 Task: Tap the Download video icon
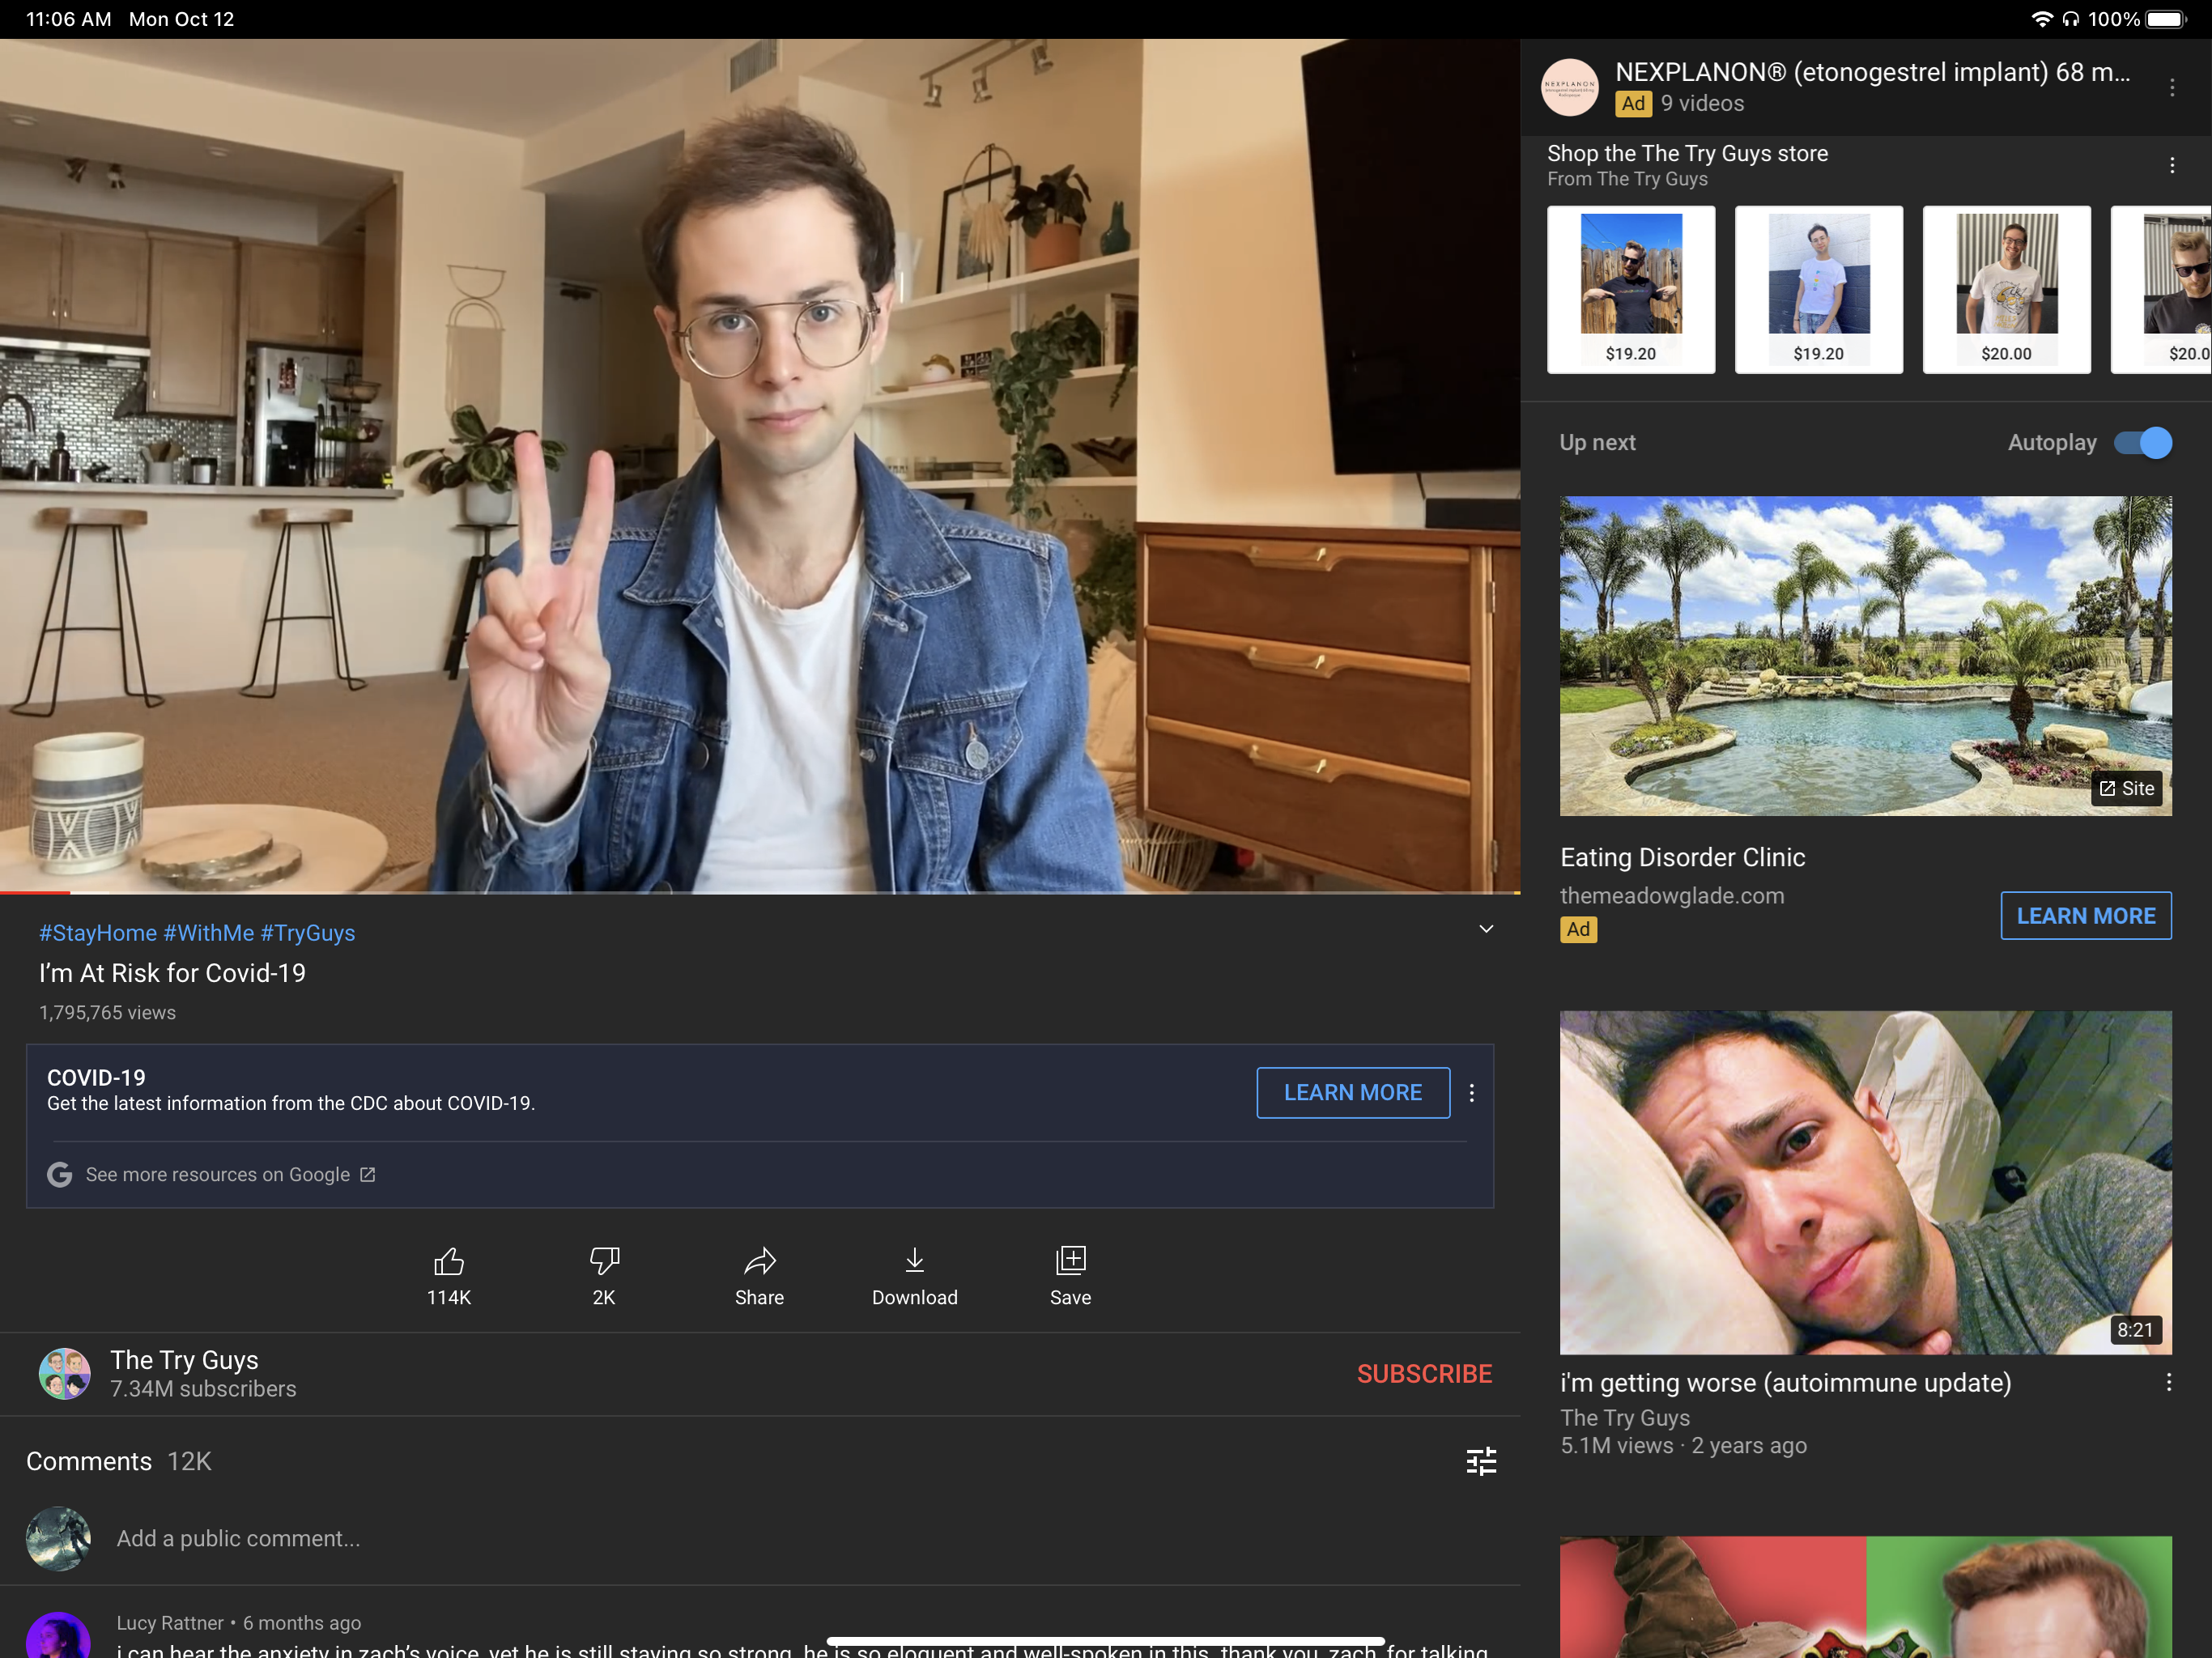pyautogui.click(x=914, y=1262)
